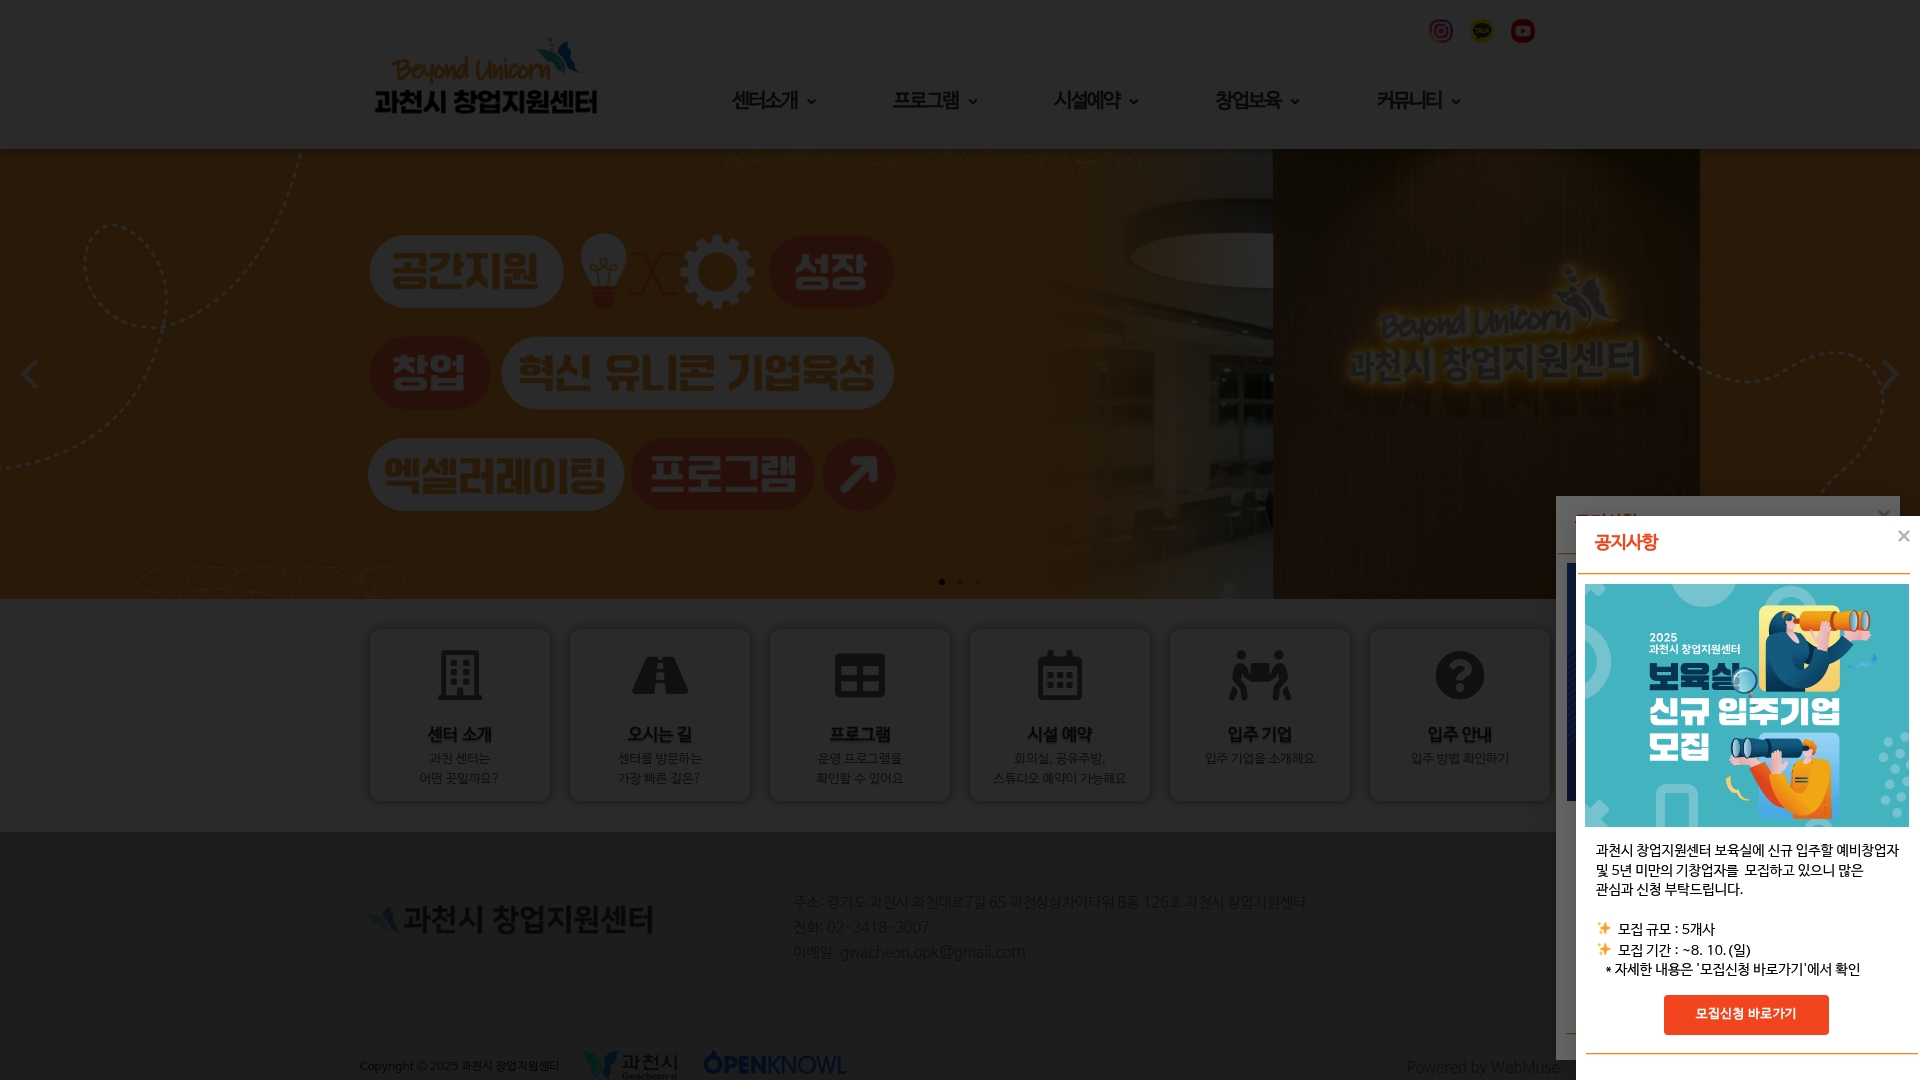Open the 센터소개 navigation menu
This screenshot has width=1920, height=1080.
click(x=765, y=100)
